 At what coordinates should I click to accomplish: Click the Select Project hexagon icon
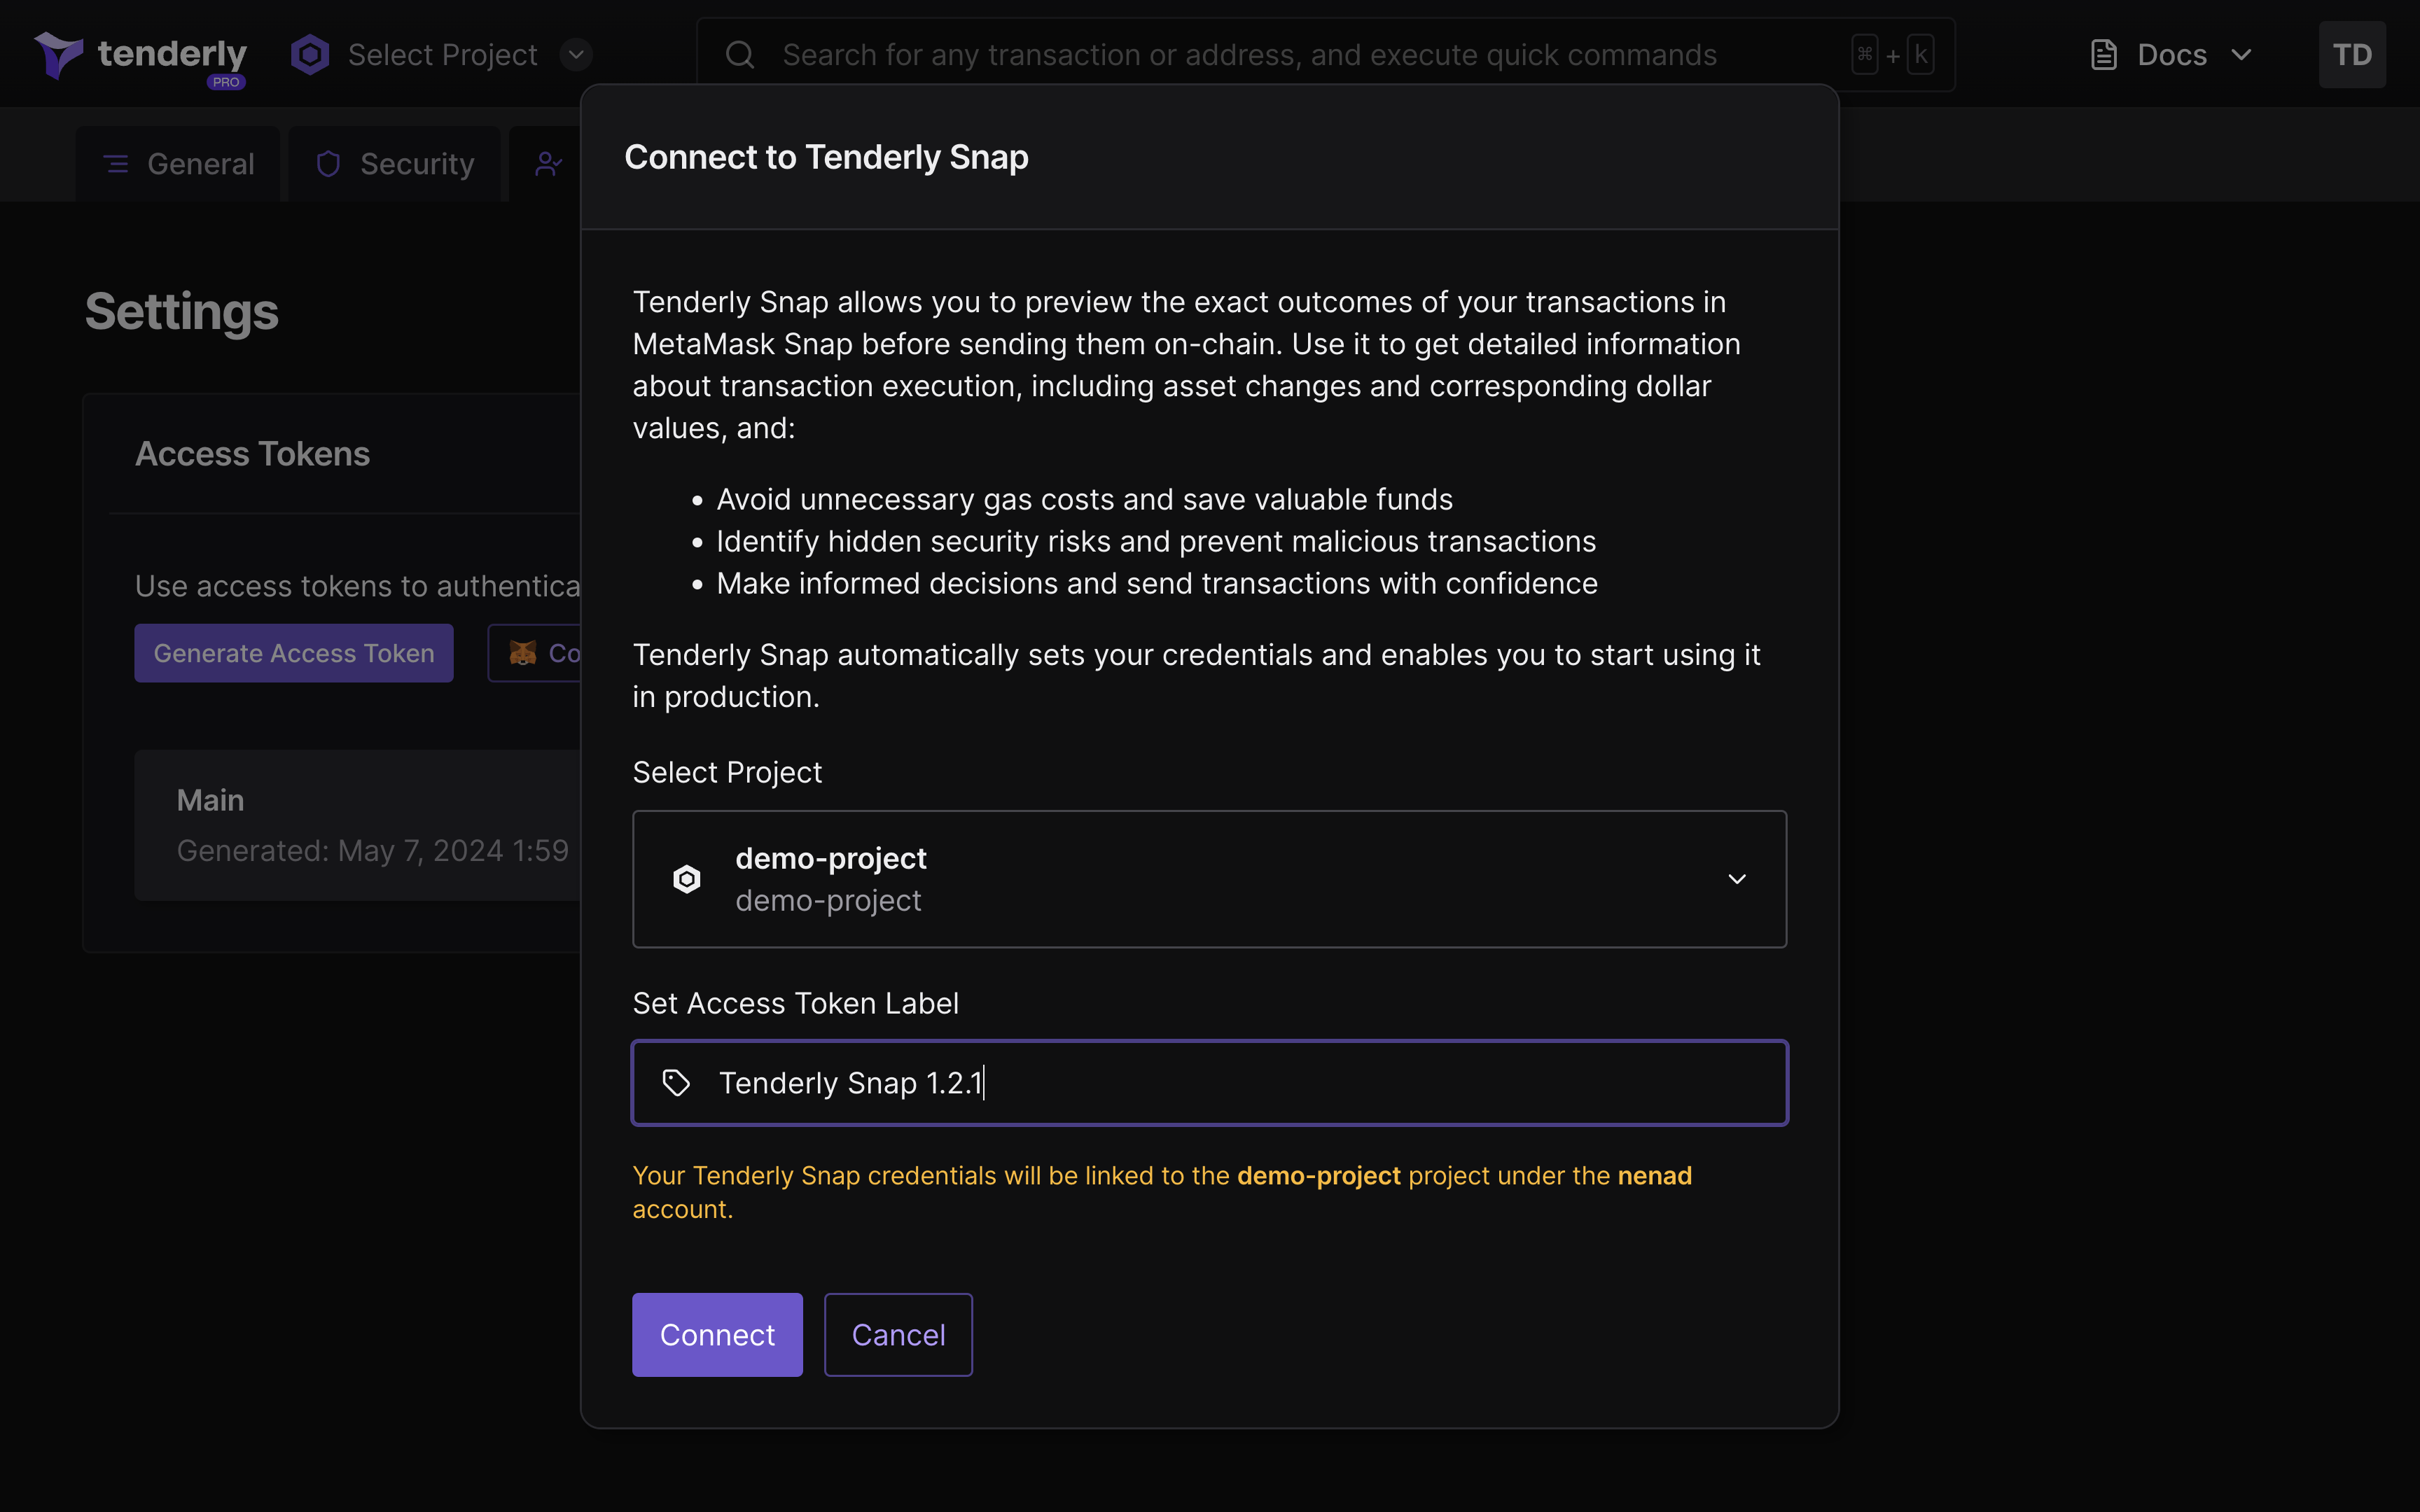pos(310,55)
